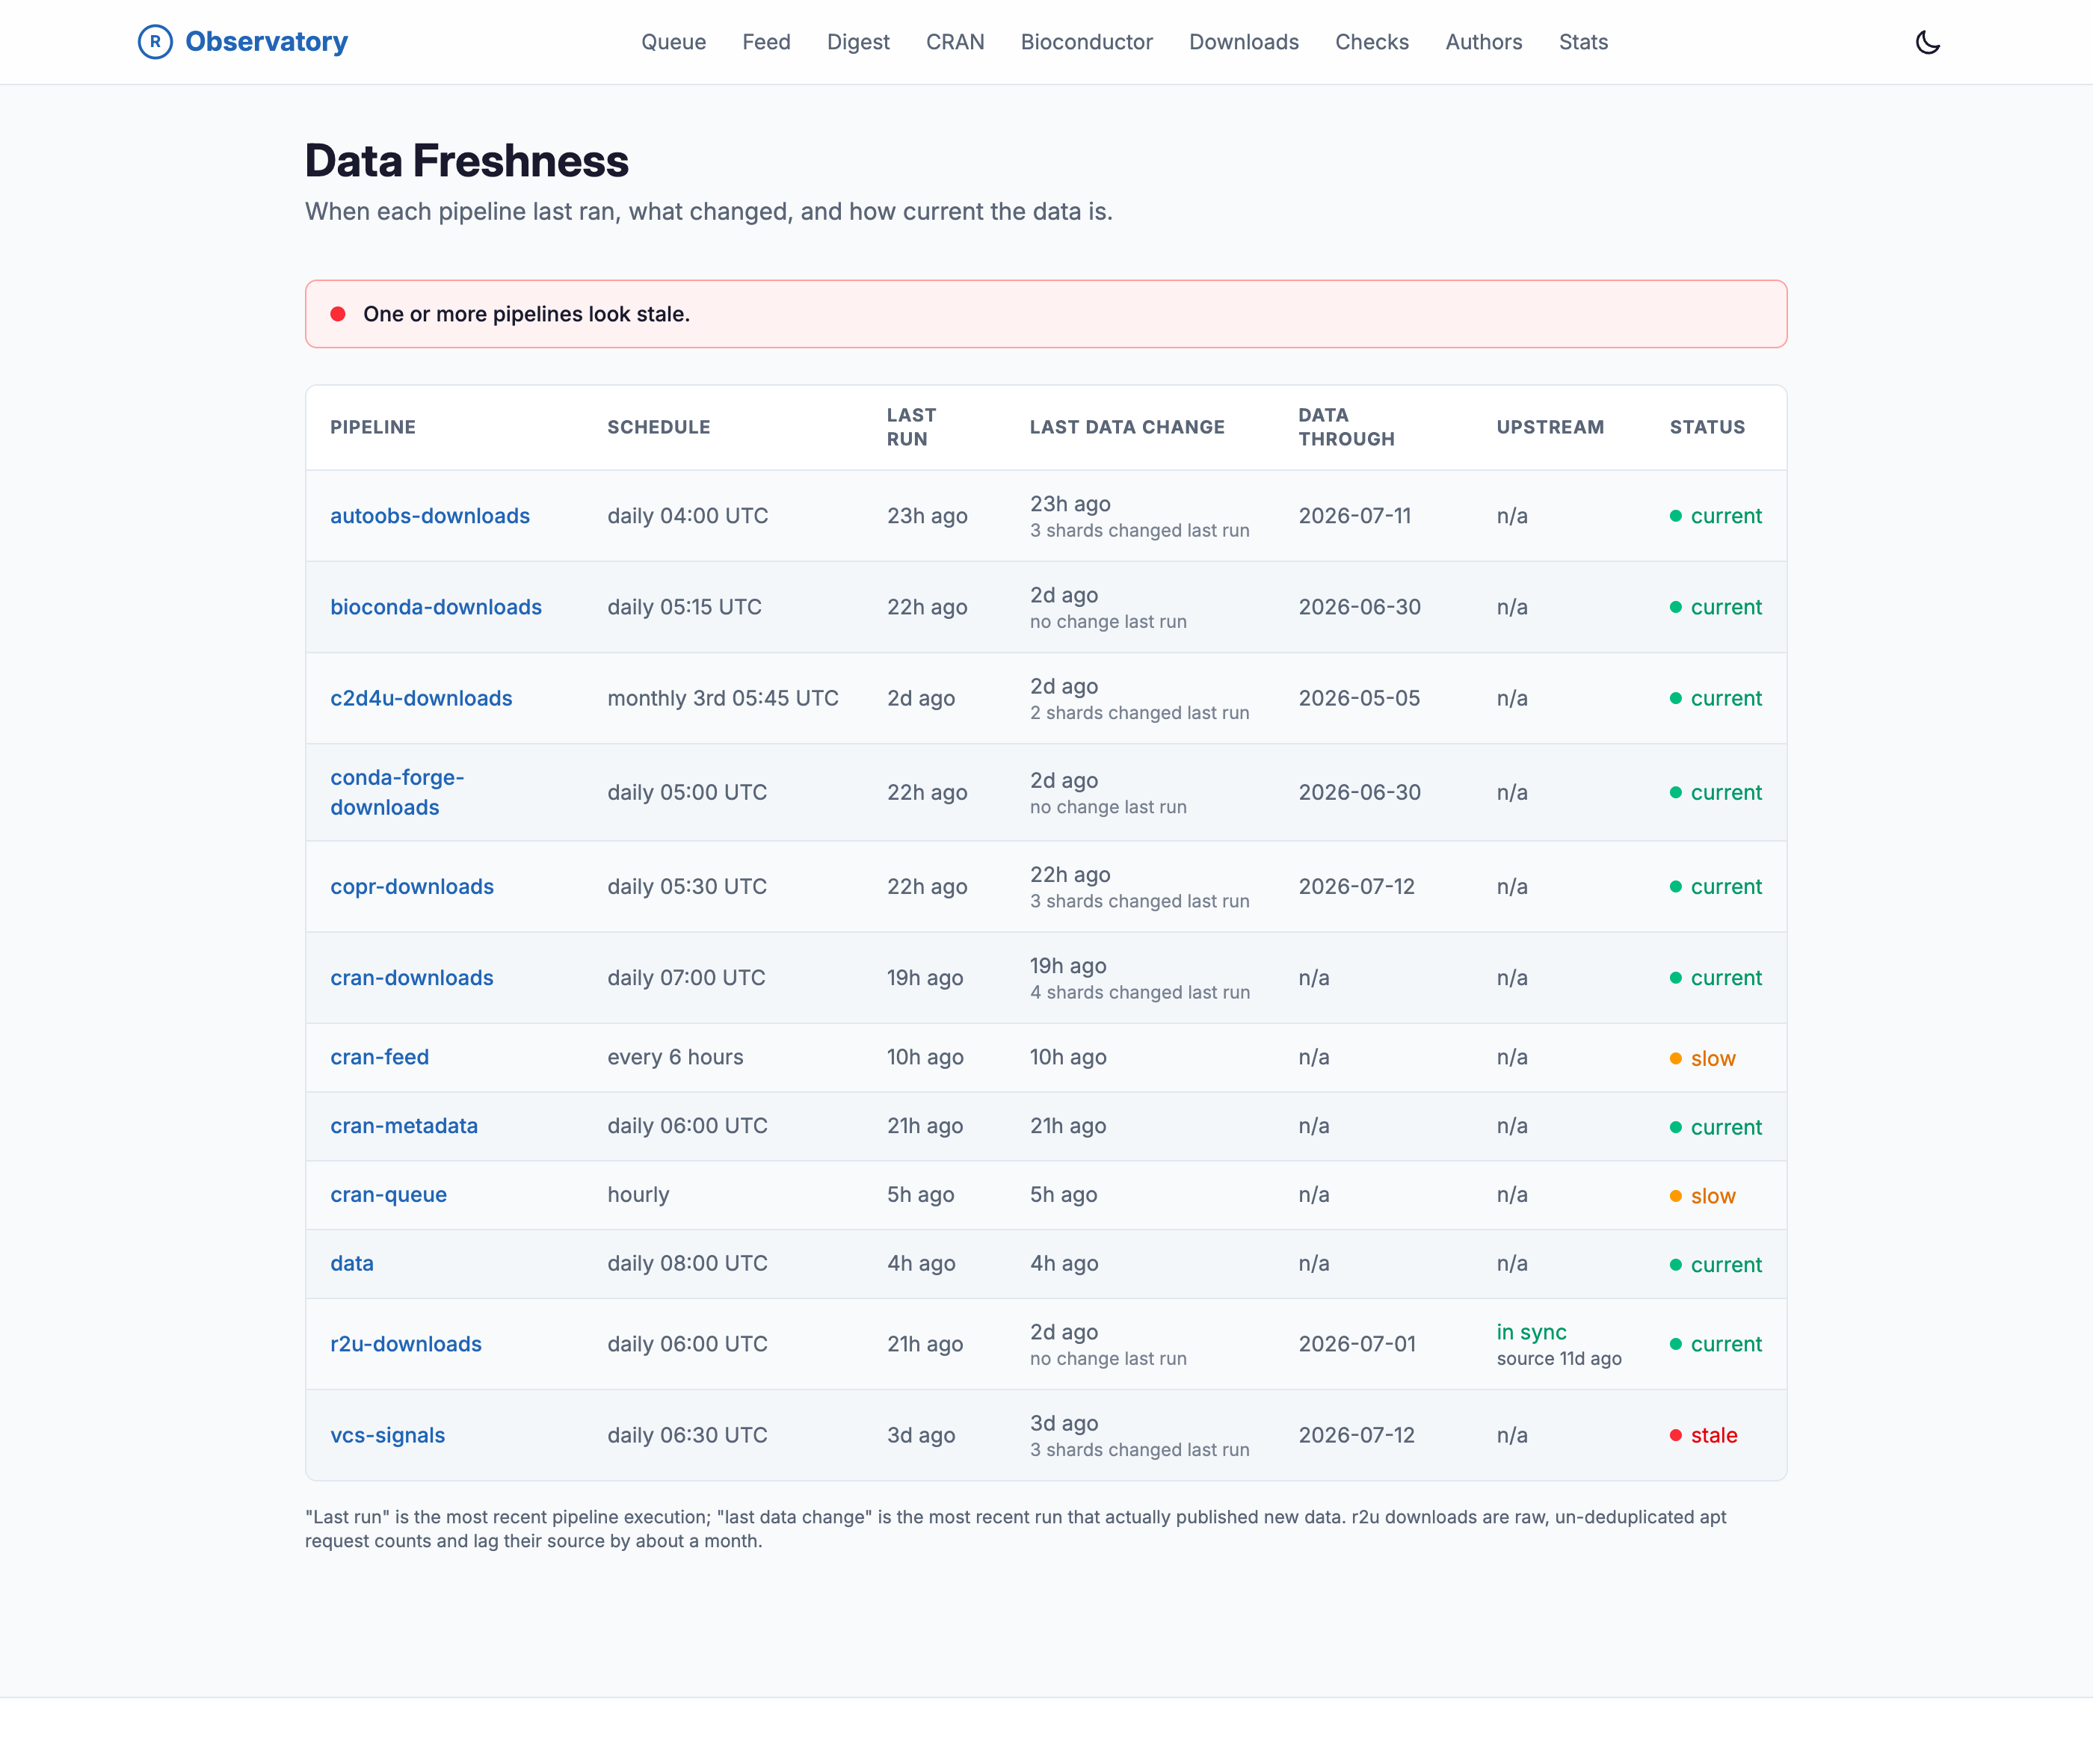Click 'no change last run' under bioconda-downloads
Image resolution: width=2093 pixels, height=1764 pixels.
(x=1108, y=622)
